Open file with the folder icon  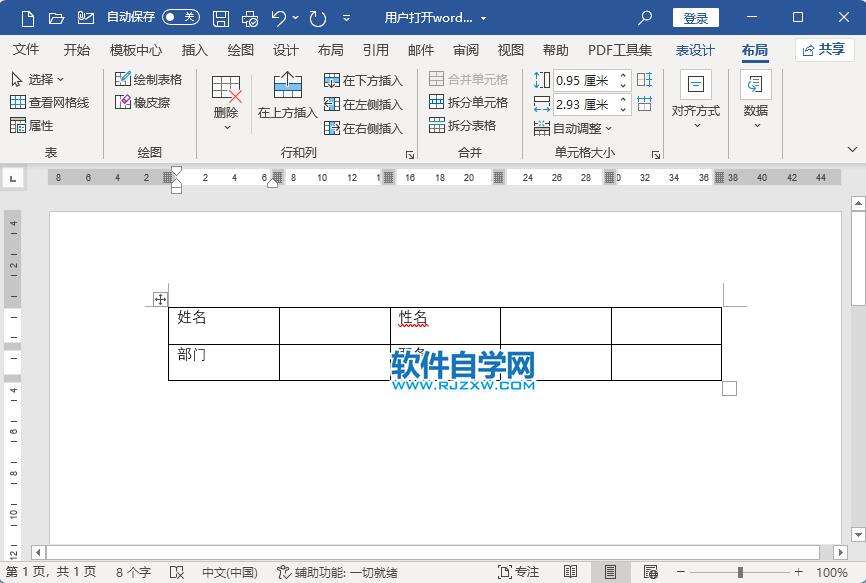(56, 18)
